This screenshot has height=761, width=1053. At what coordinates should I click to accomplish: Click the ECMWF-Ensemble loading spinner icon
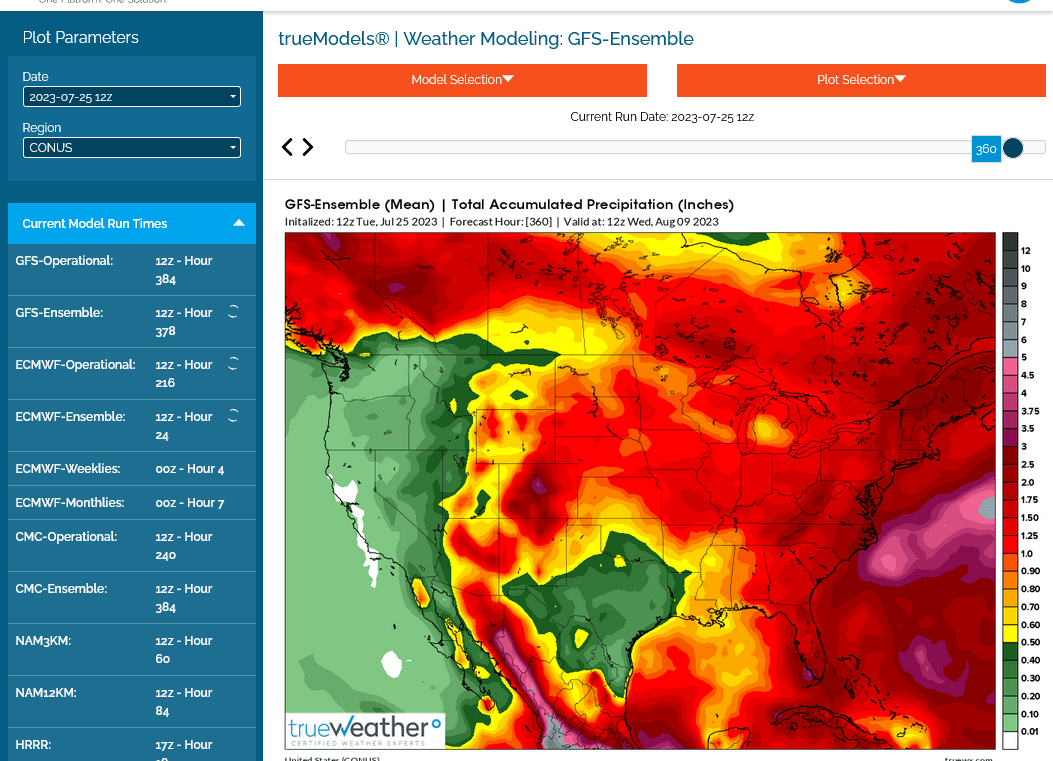point(233,416)
